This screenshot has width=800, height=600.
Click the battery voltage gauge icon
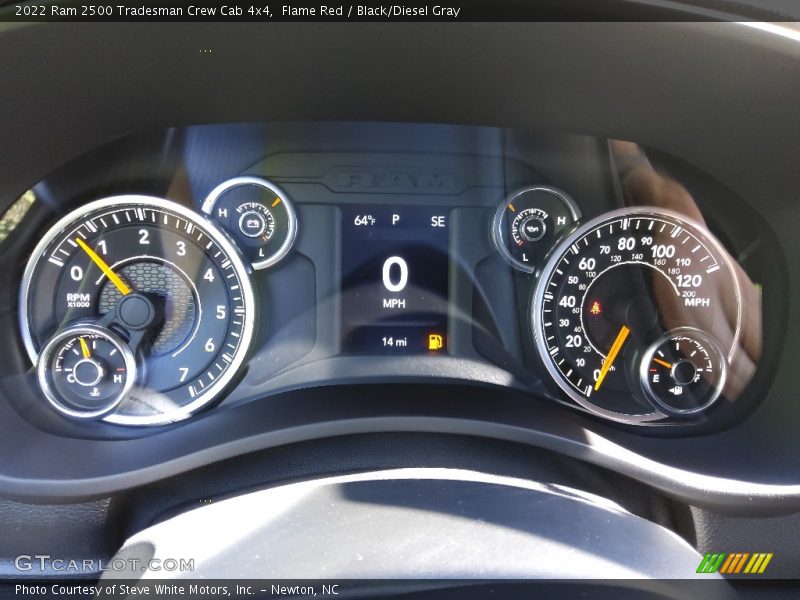coord(249,222)
